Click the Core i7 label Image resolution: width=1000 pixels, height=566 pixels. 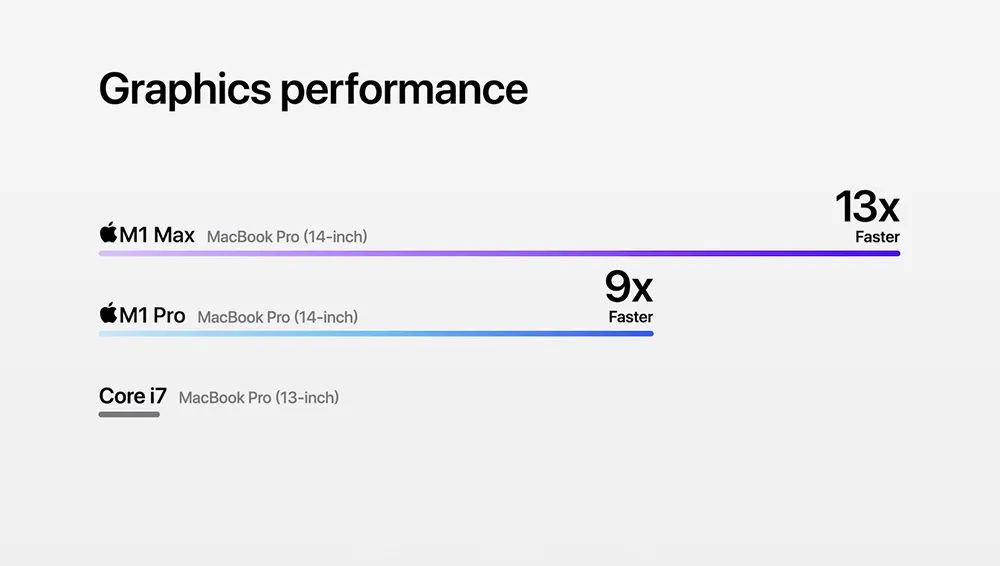[133, 396]
